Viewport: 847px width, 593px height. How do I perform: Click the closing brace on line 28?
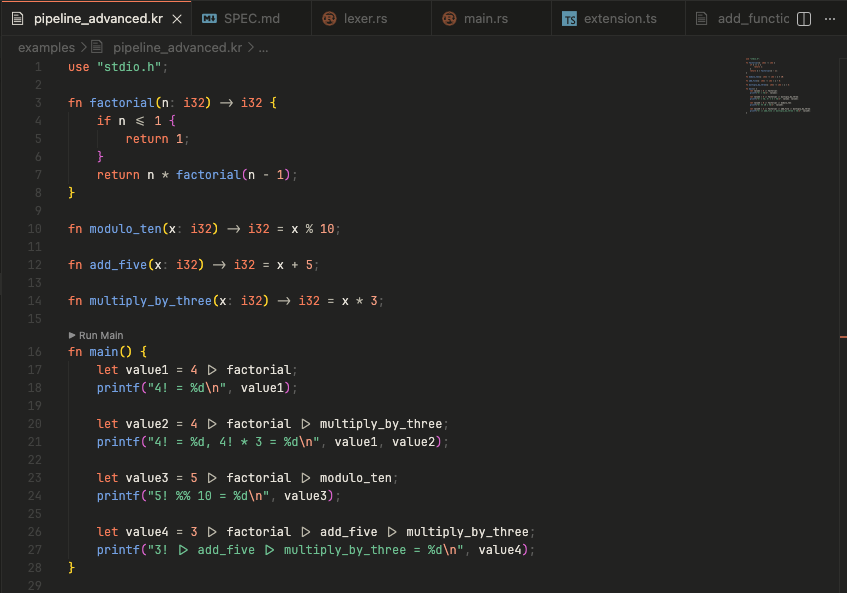click(x=71, y=567)
